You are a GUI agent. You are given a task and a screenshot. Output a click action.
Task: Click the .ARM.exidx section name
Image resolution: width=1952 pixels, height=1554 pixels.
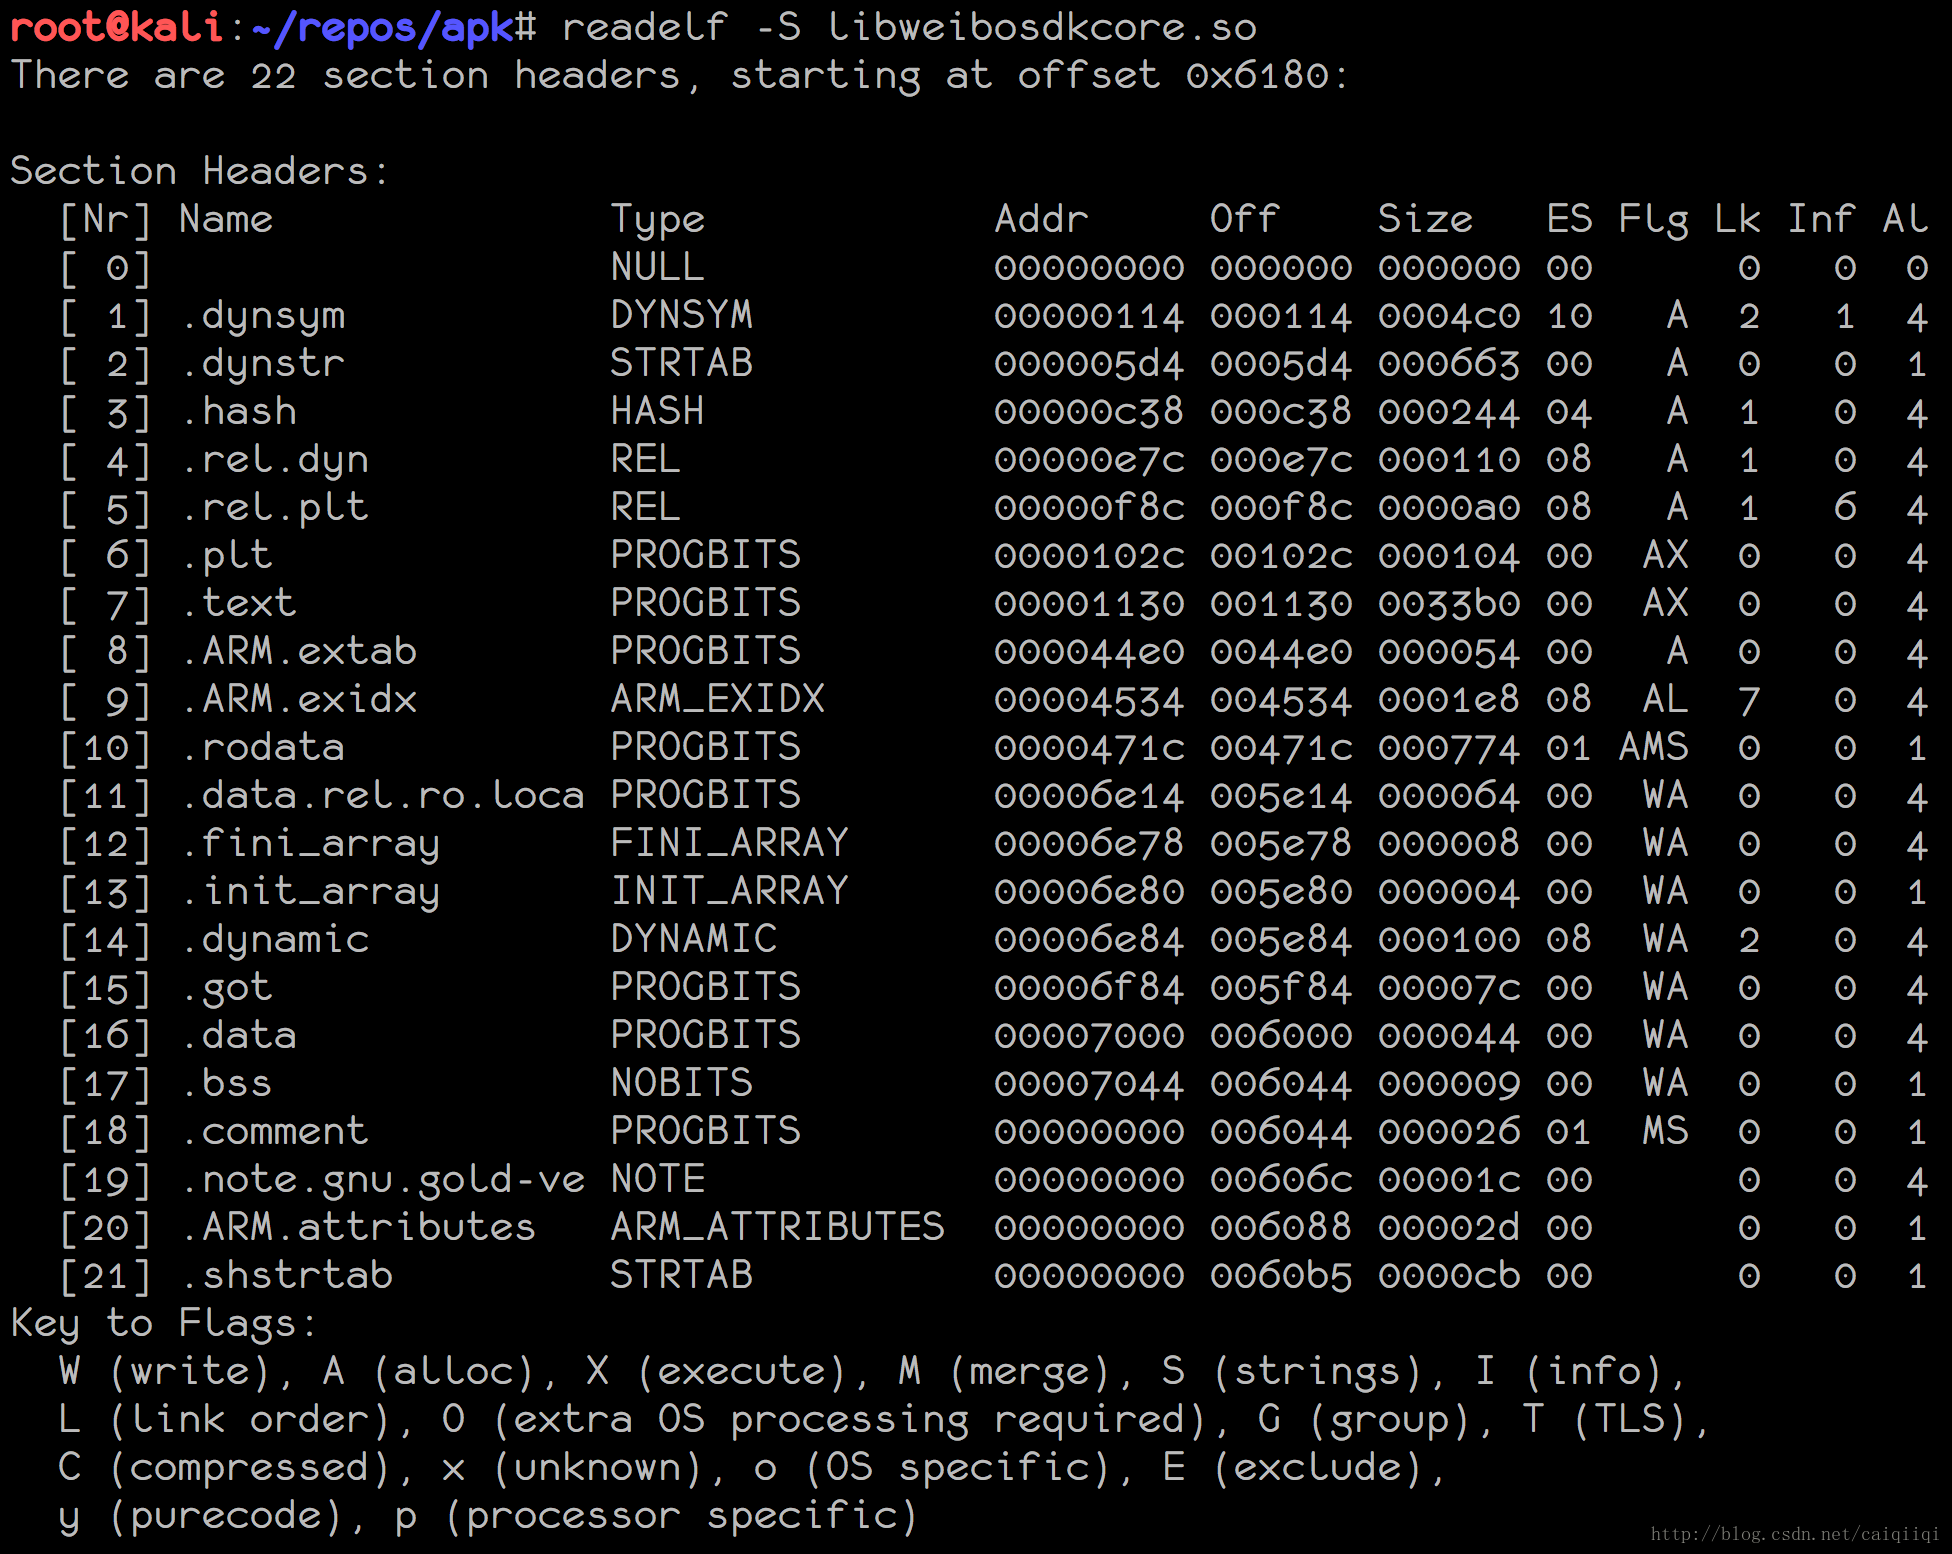pyautogui.click(x=300, y=699)
